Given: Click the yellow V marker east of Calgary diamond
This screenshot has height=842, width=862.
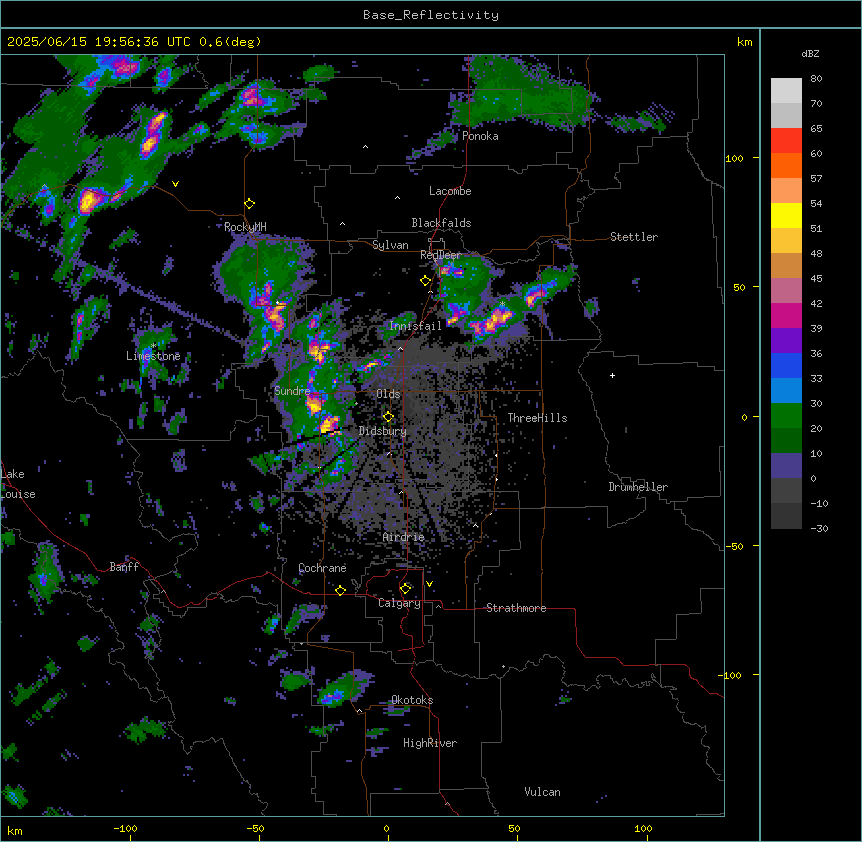Looking at the screenshot, I should pos(429,584).
